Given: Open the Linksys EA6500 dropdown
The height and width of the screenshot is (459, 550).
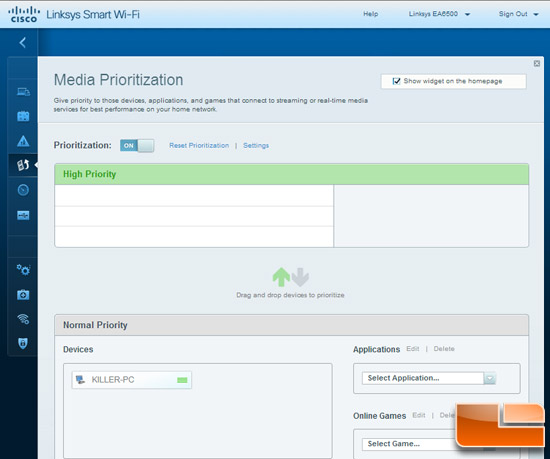Looking at the screenshot, I should [439, 14].
